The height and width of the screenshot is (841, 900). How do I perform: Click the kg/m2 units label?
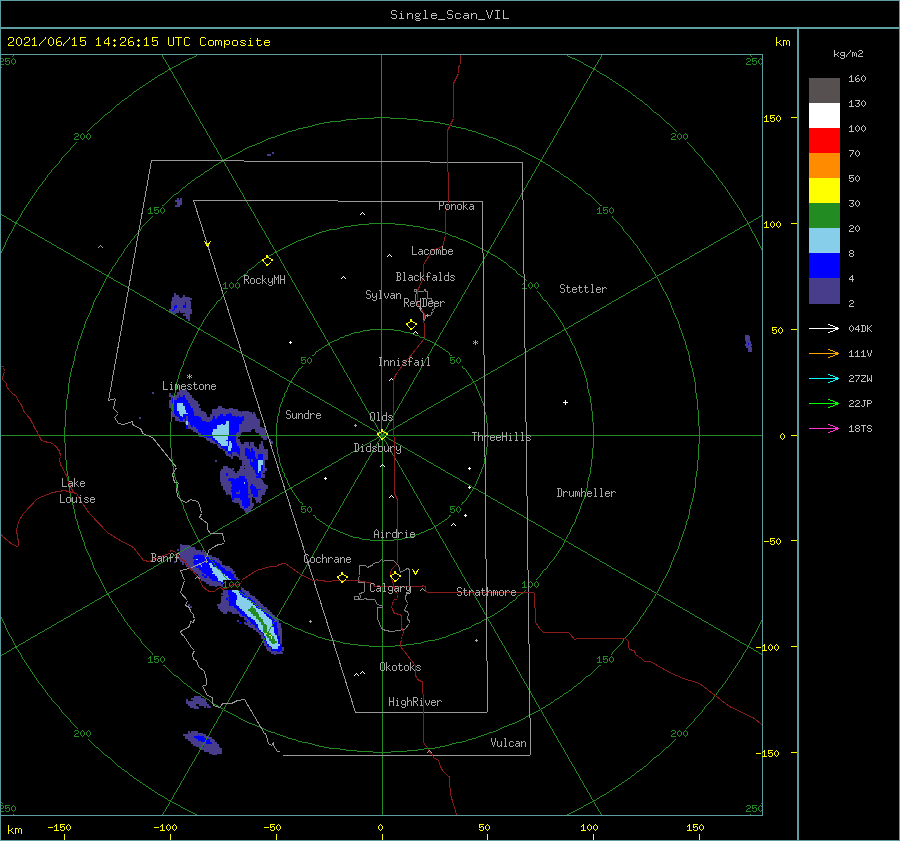pos(848,54)
